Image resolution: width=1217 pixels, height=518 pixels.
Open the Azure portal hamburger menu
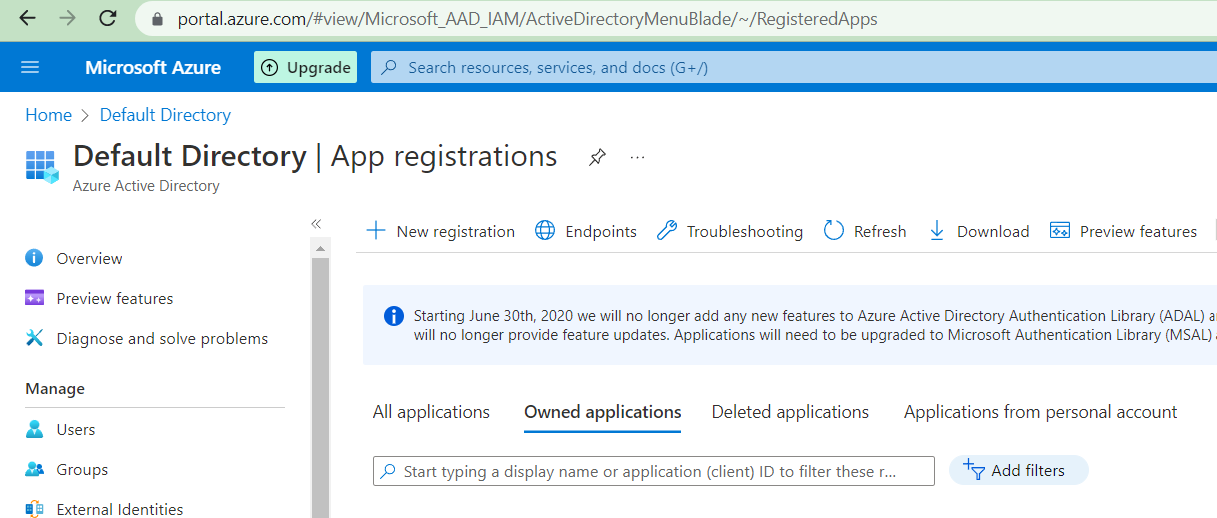pos(30,67)
